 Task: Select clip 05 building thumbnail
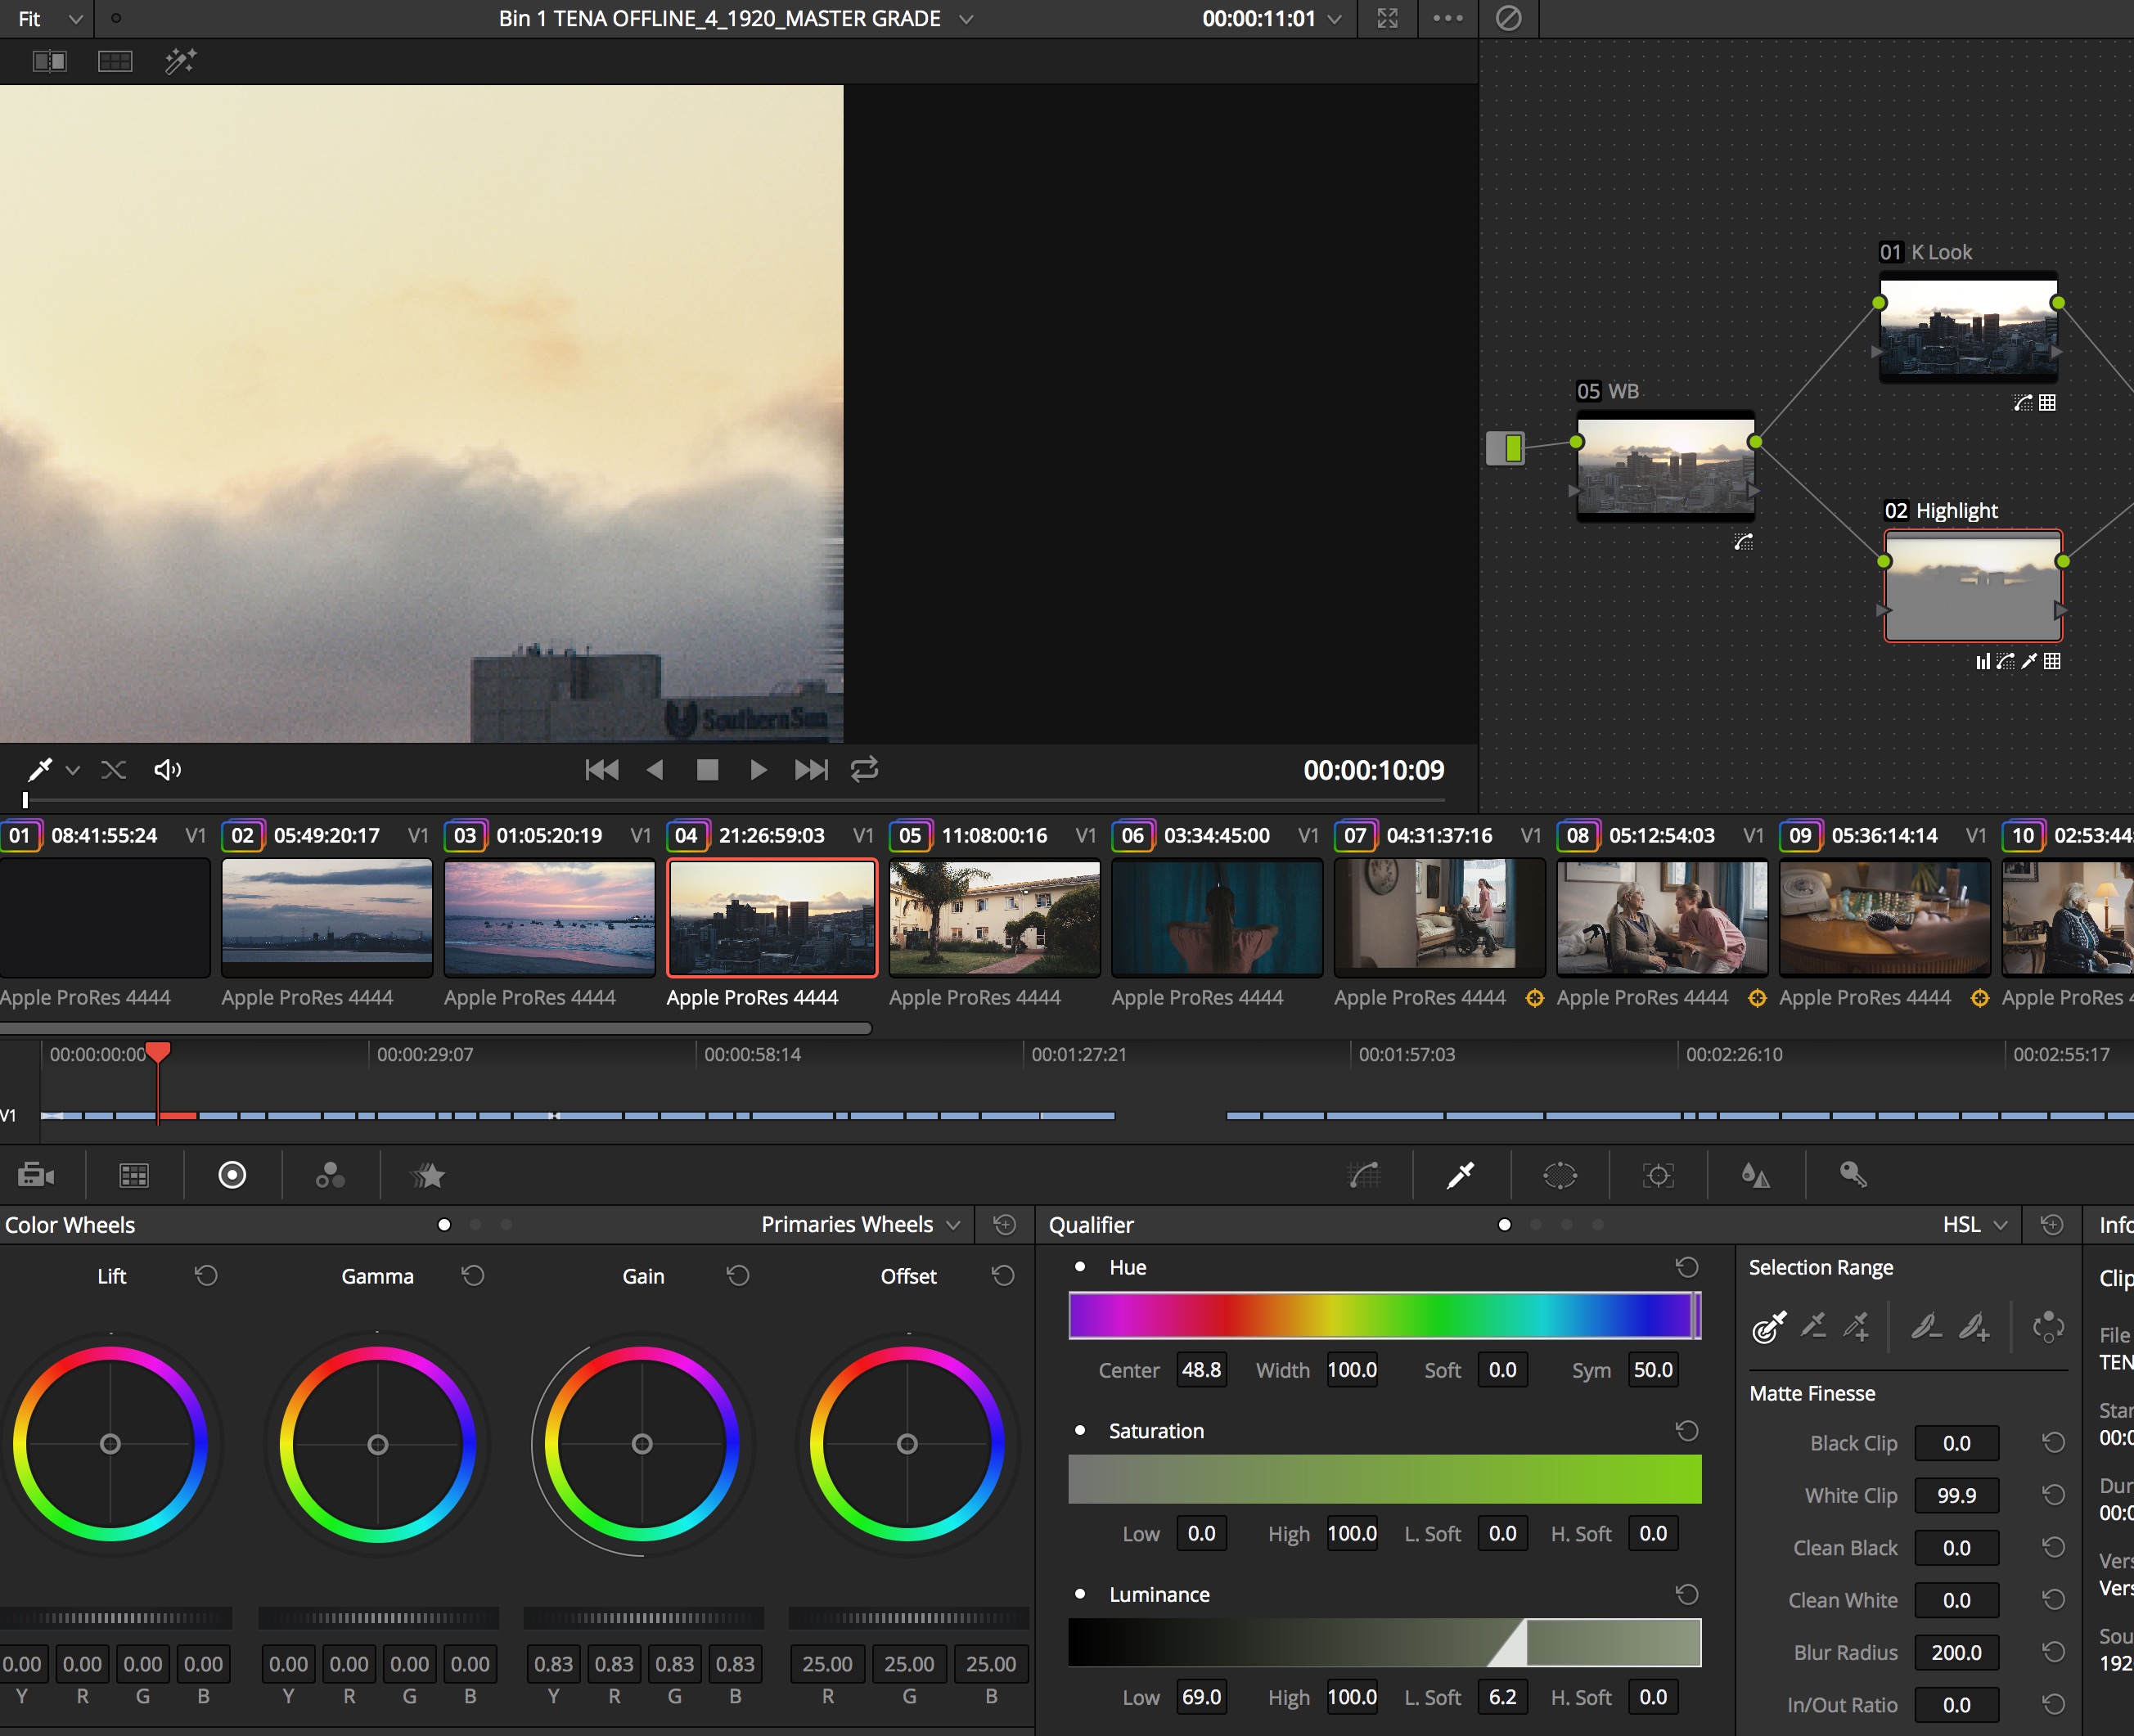(x=994, y=918)
